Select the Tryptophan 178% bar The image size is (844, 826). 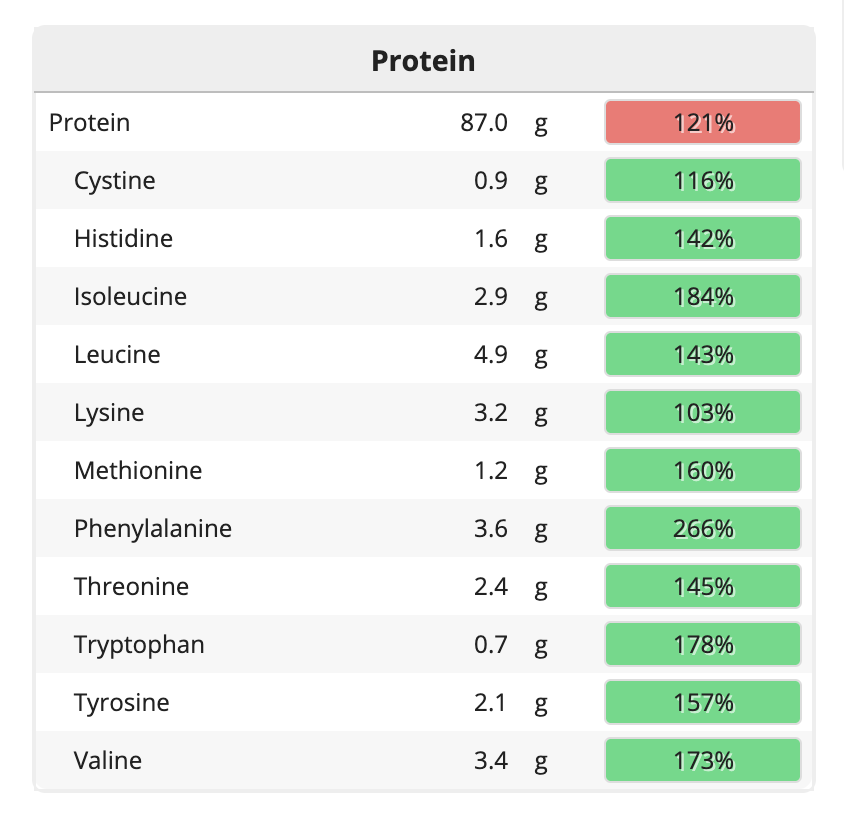[x=702, y=645]
